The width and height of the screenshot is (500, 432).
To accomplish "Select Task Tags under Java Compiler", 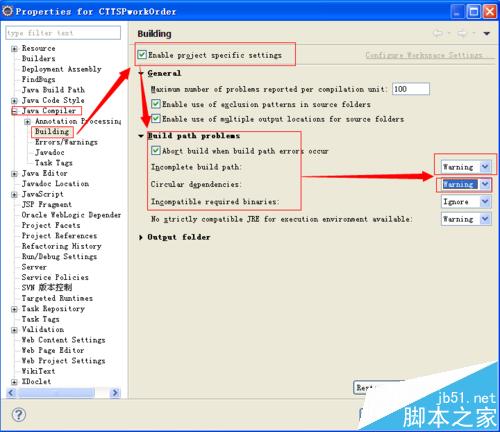I will pos(53,163).
